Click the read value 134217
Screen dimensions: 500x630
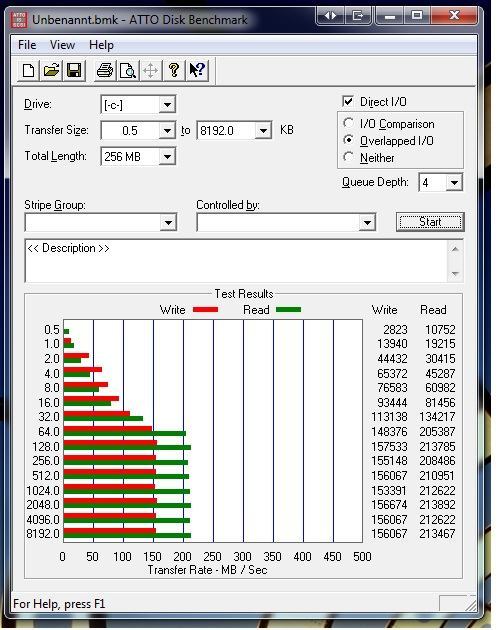click(x=437, y=417)
